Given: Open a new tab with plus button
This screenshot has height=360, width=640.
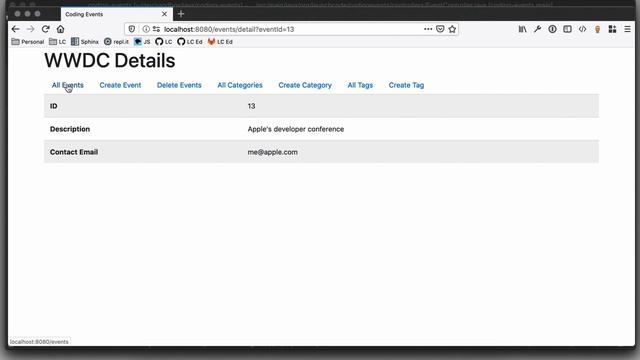Looking at the screenshot, I should pyautogui.click(x=181, y=14).
